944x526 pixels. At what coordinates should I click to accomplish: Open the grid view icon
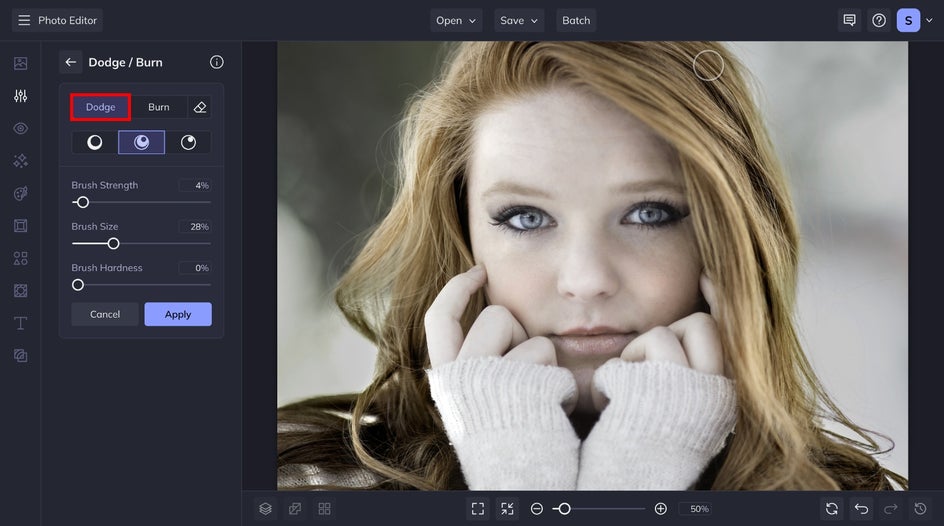pos(324,509)
